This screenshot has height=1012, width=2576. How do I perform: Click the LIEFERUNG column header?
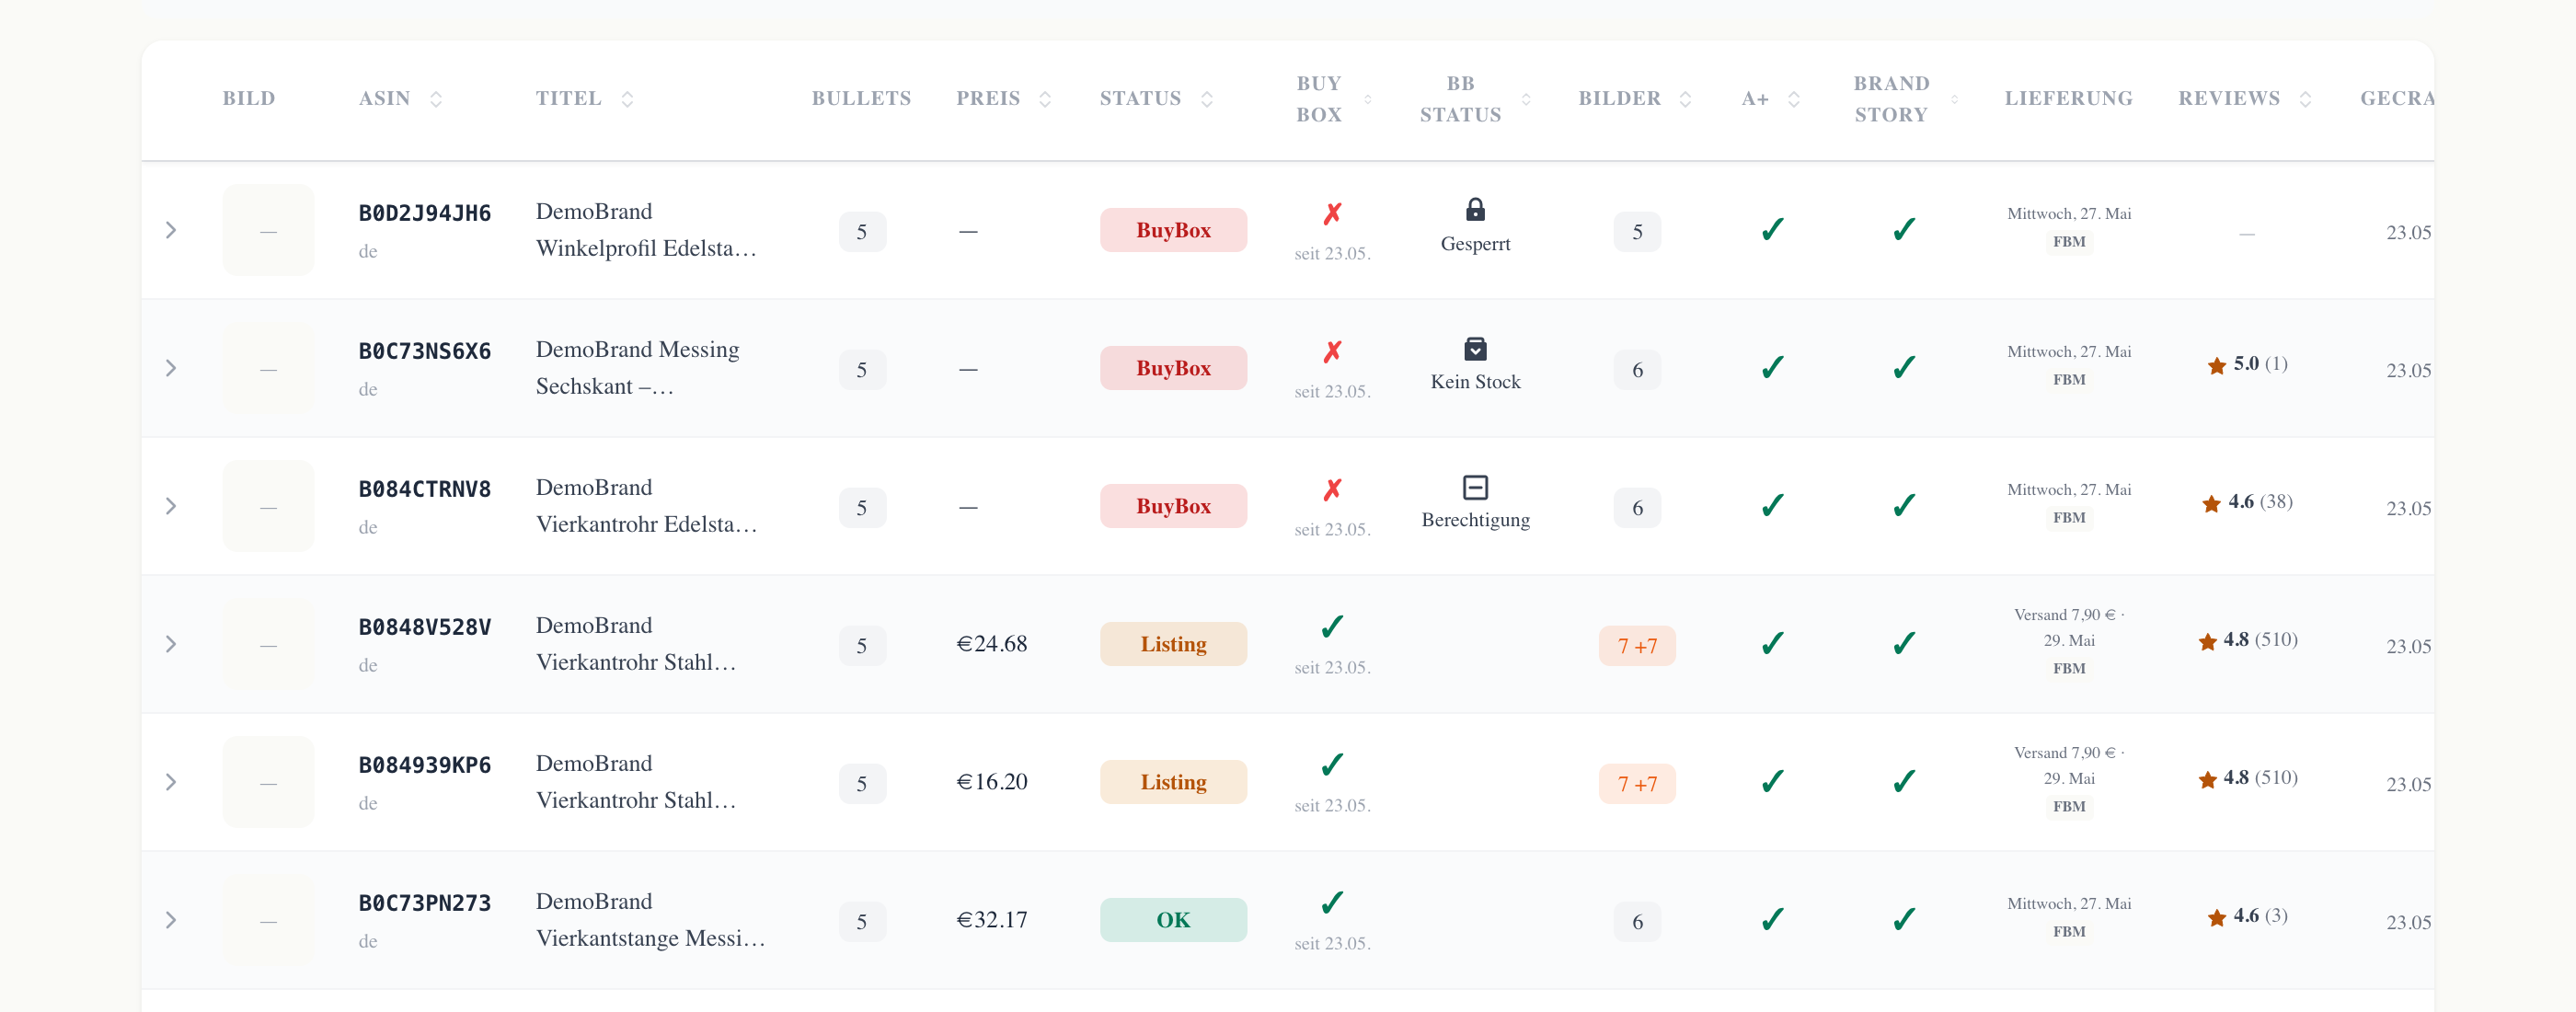click(2068, 98)
